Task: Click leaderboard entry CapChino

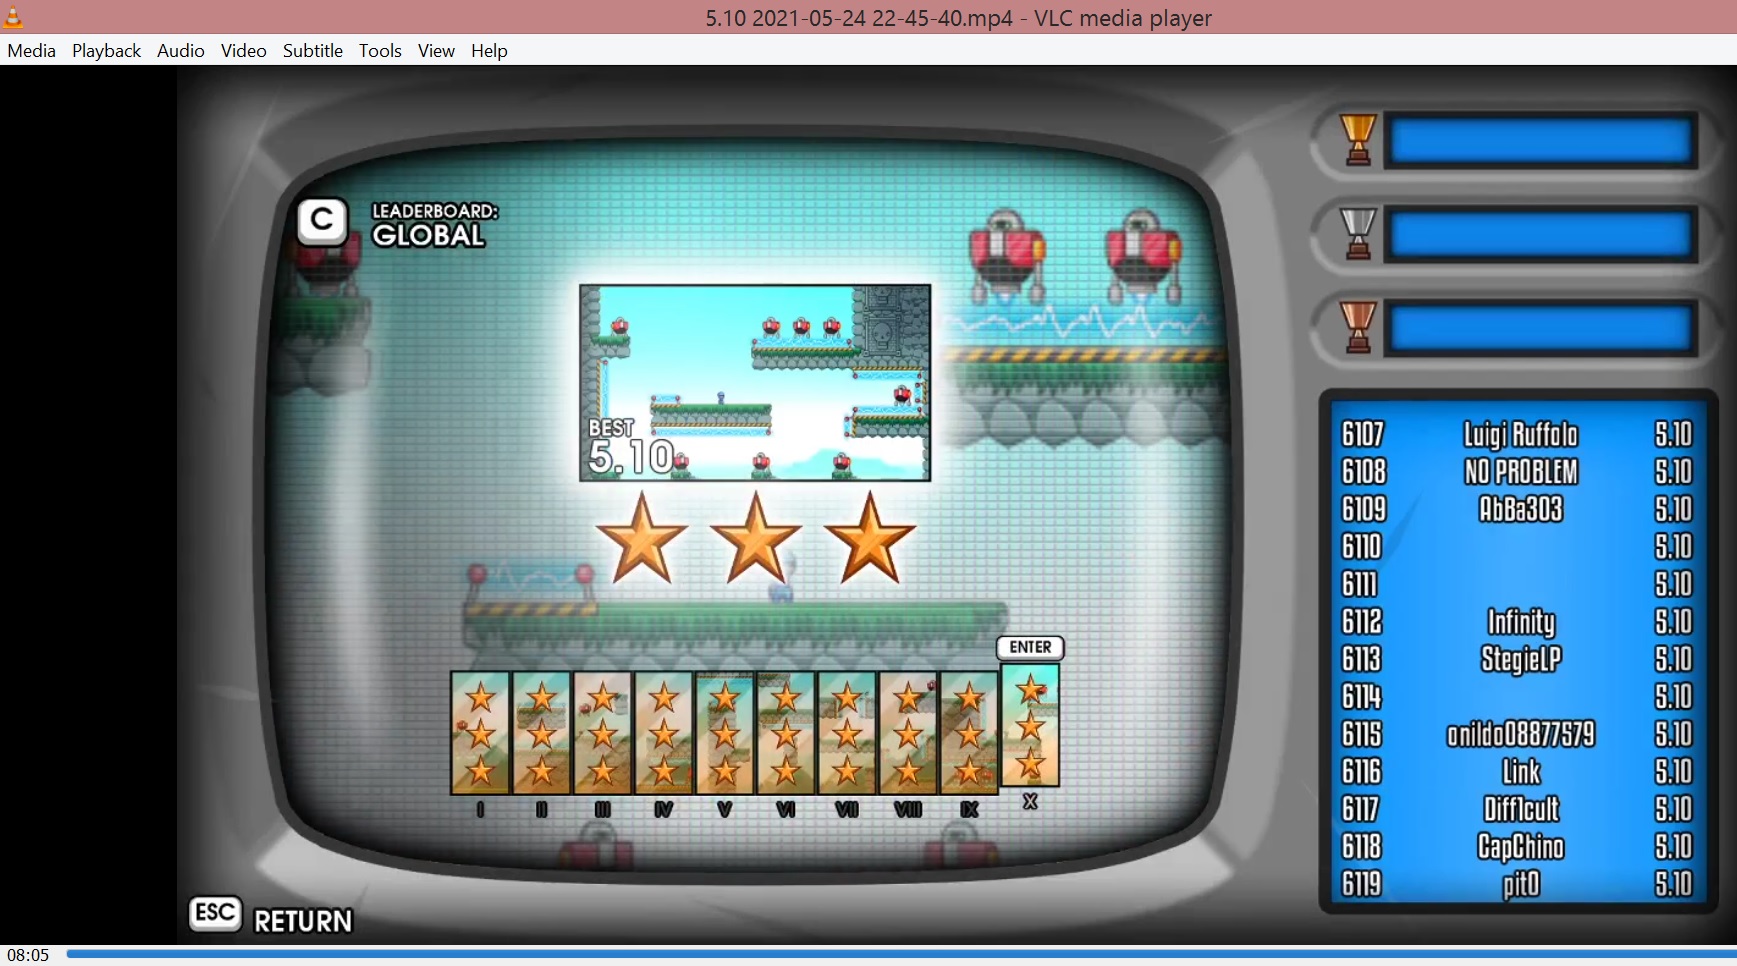Action: tap(1521, 847)
